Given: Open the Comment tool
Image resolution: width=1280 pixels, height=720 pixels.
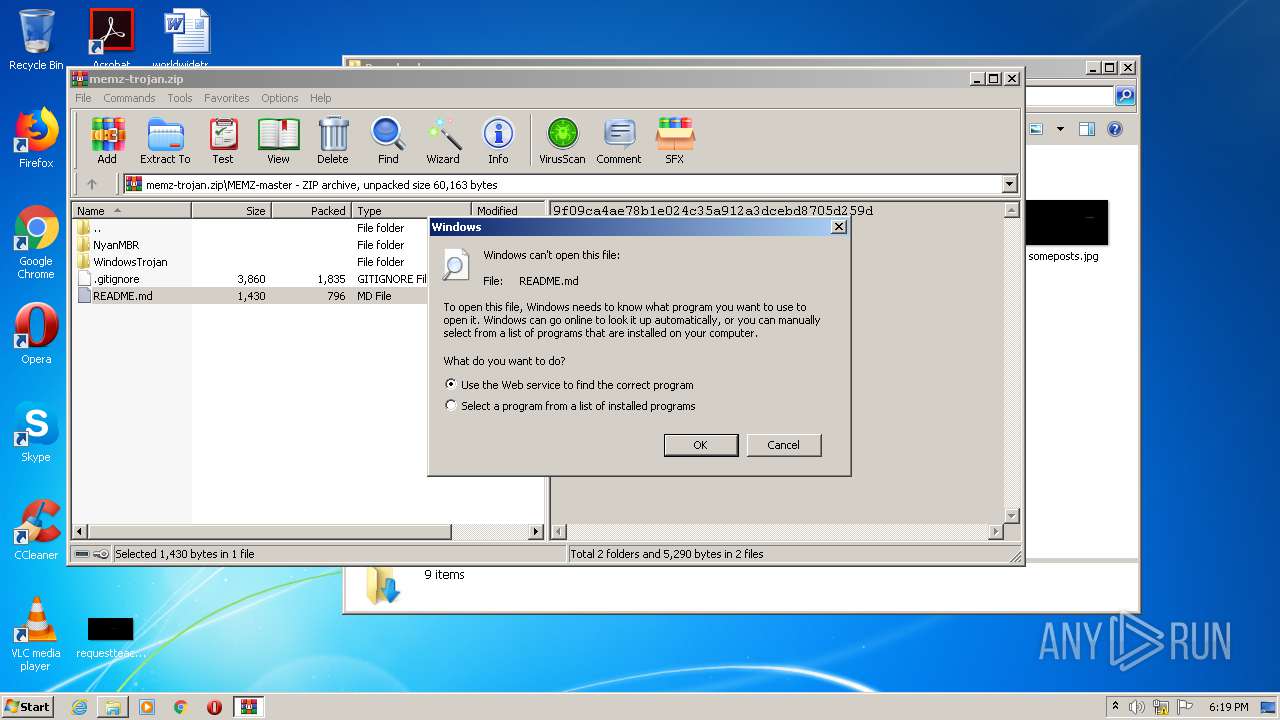Looking at the screenshot, I should 619,141.
